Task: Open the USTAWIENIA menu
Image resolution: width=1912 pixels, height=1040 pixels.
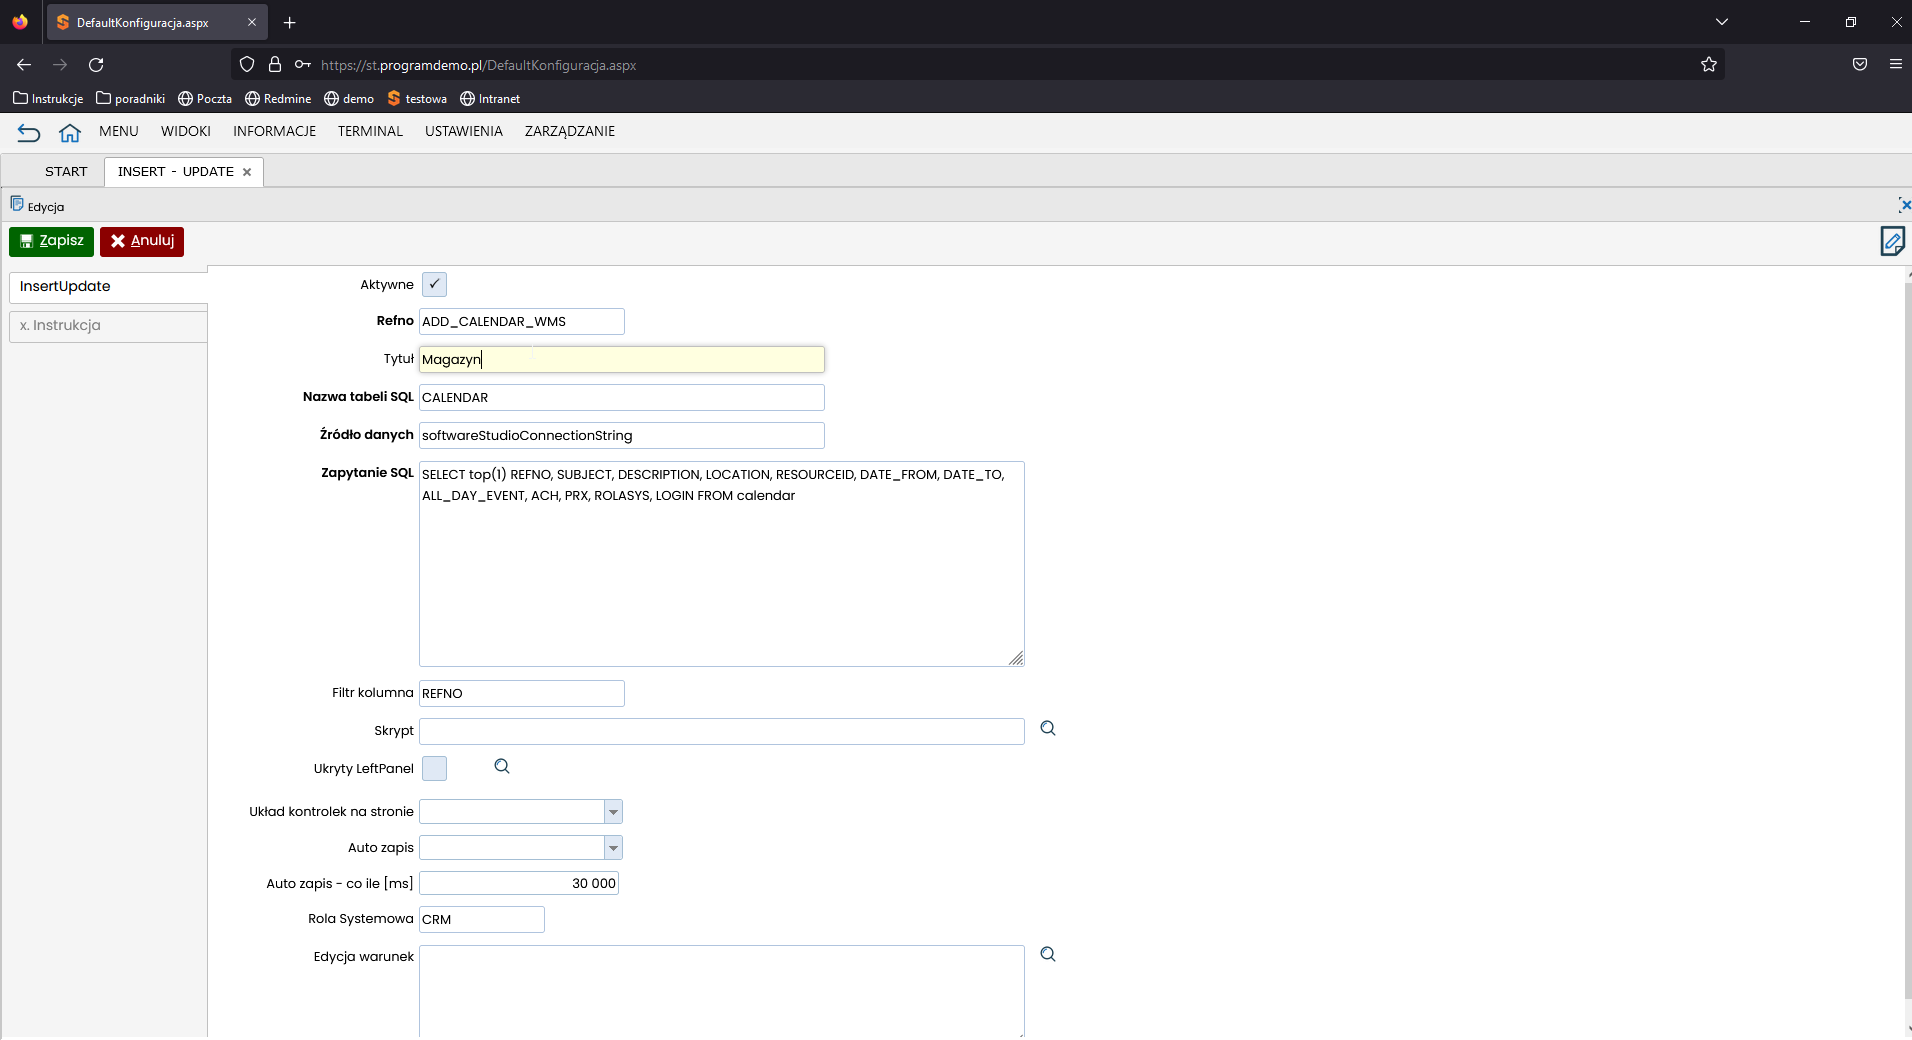Action: pos(464,132)
